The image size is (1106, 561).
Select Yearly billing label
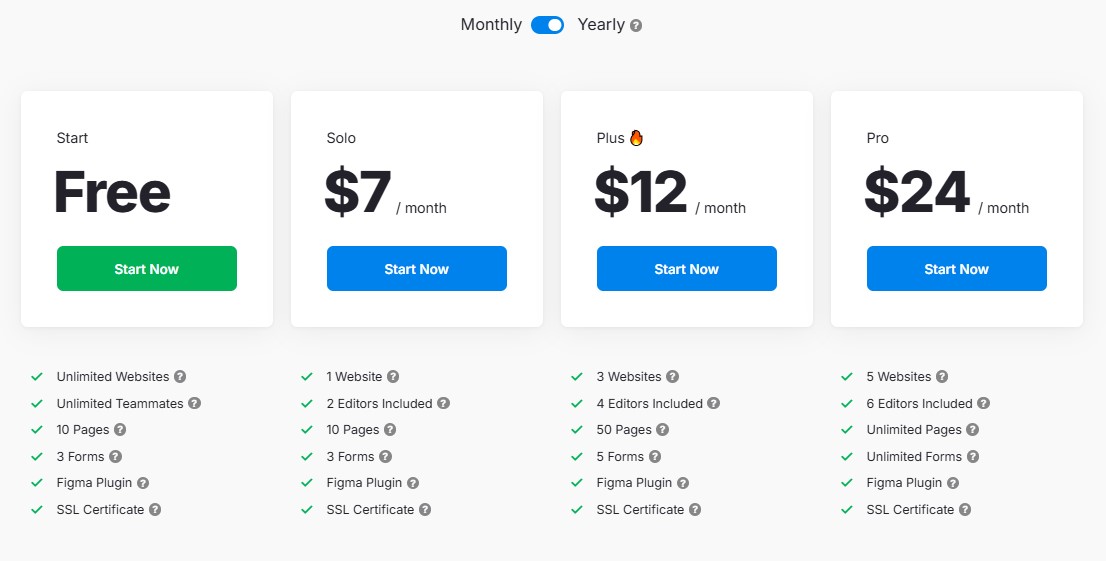[601, 25]
